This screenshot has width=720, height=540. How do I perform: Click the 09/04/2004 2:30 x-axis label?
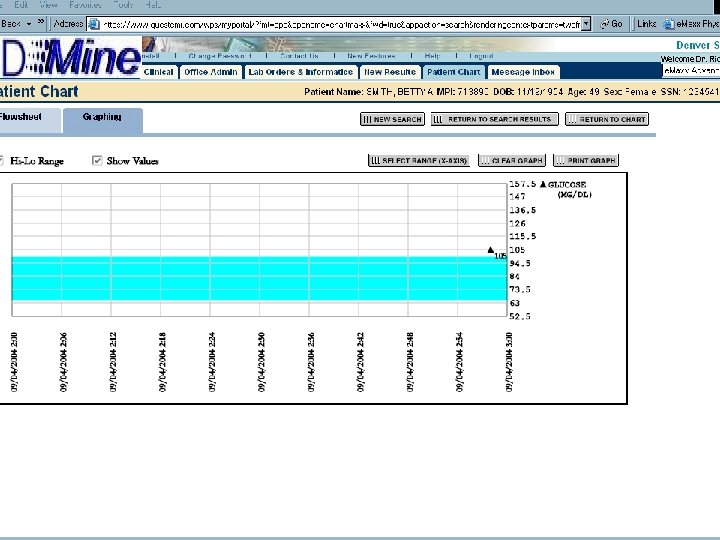261,362
